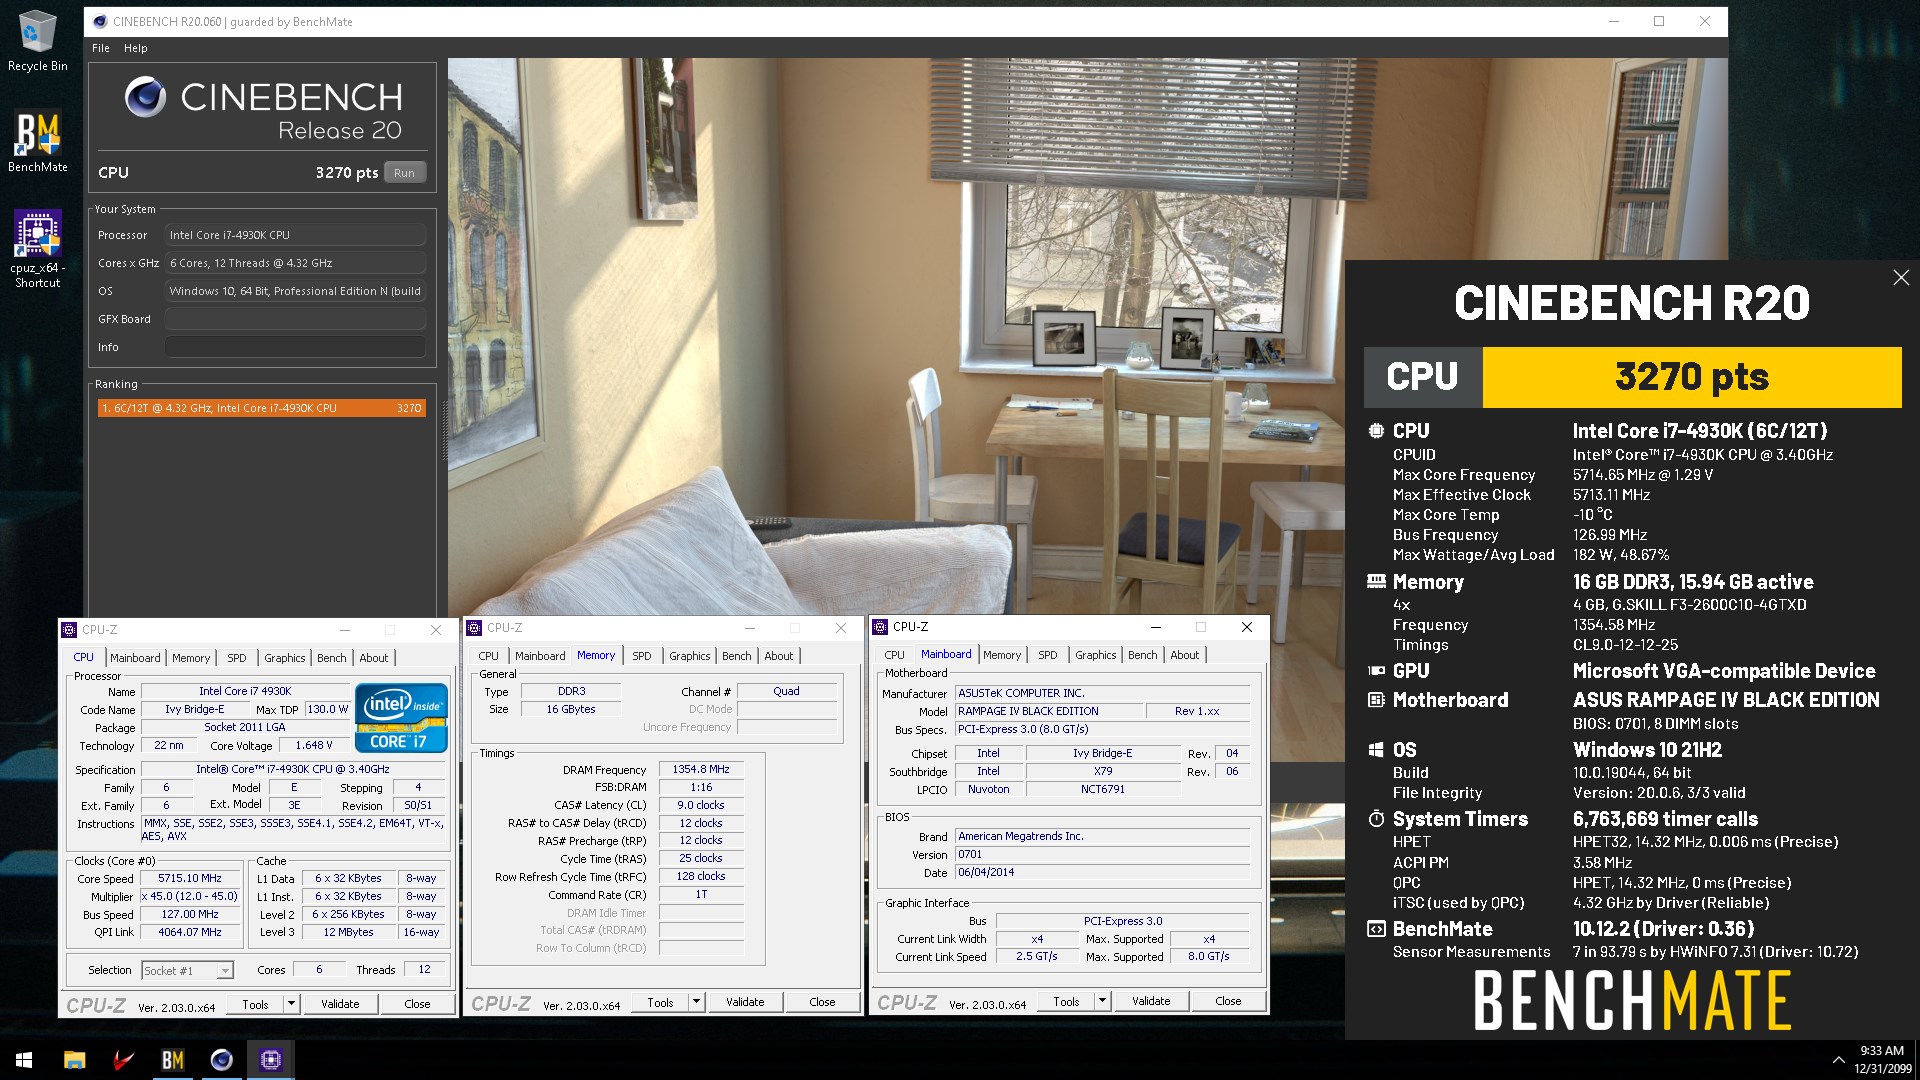
Task: Click the Cinebench logo icon in title bar
Action: coord(100,21)
